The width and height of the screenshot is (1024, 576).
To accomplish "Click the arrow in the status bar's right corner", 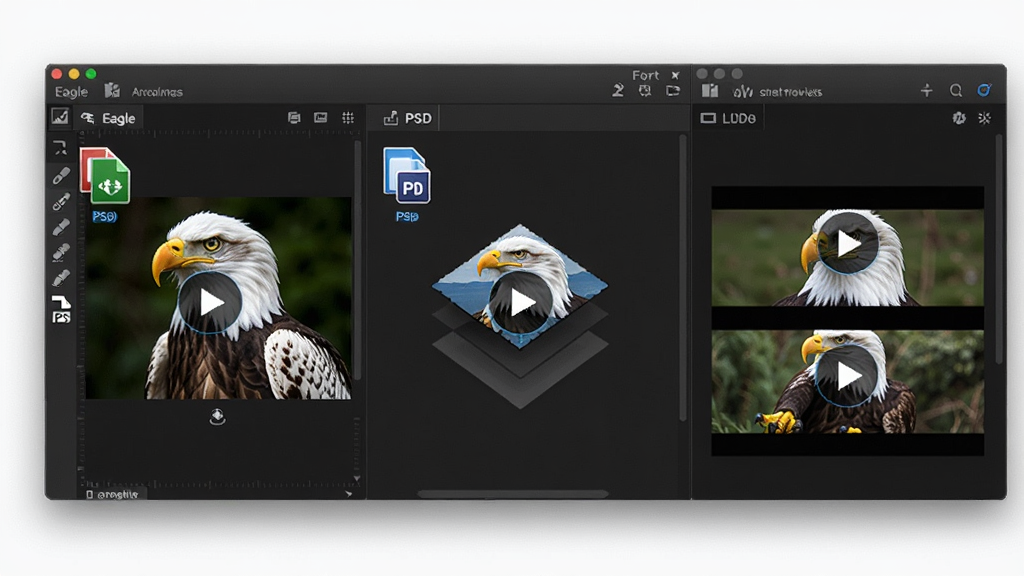I will point(349,494).
